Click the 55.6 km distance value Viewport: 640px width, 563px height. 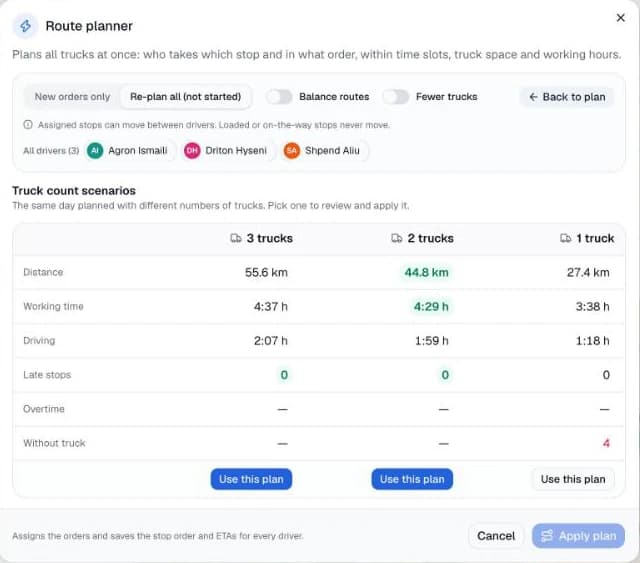pyautogui.click(x=266, y=272)
